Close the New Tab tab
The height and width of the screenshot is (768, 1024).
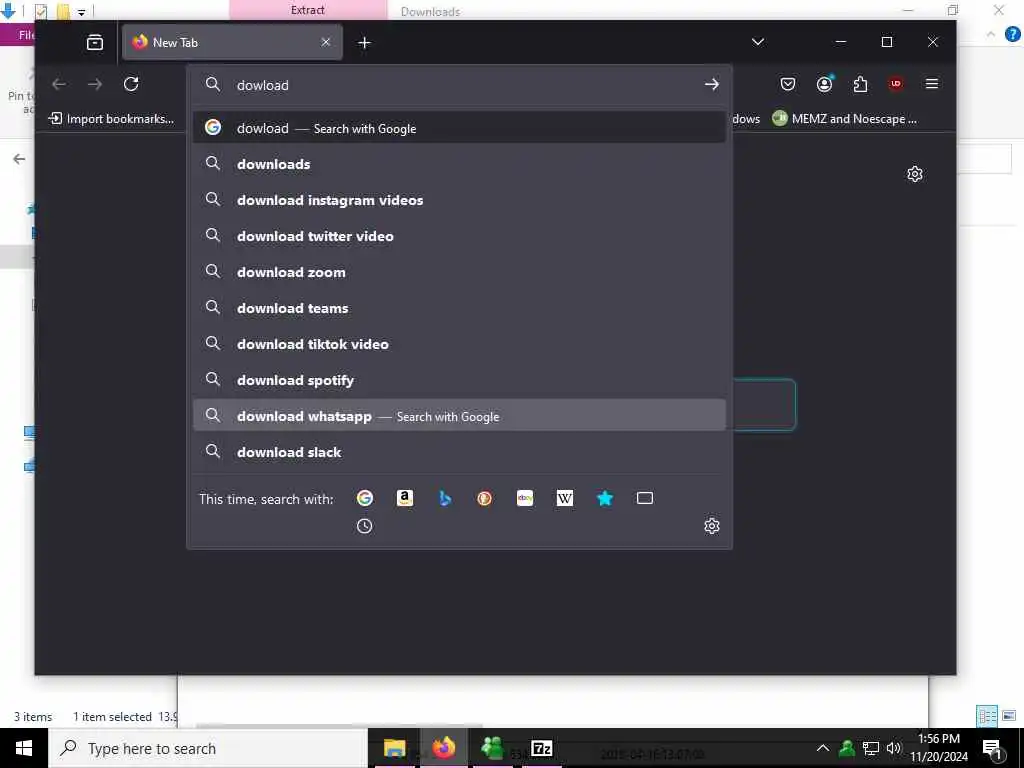[x=326, y=42]
